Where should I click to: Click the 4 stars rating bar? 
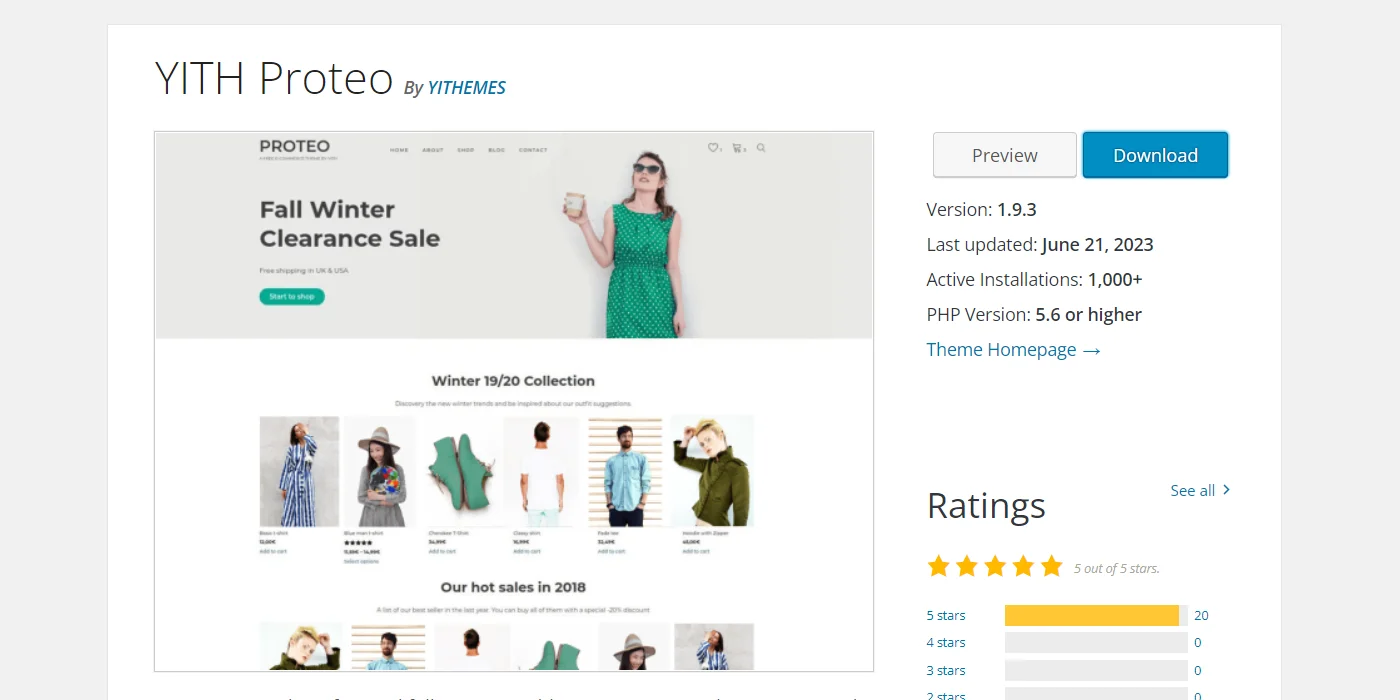pos(1096,643)
